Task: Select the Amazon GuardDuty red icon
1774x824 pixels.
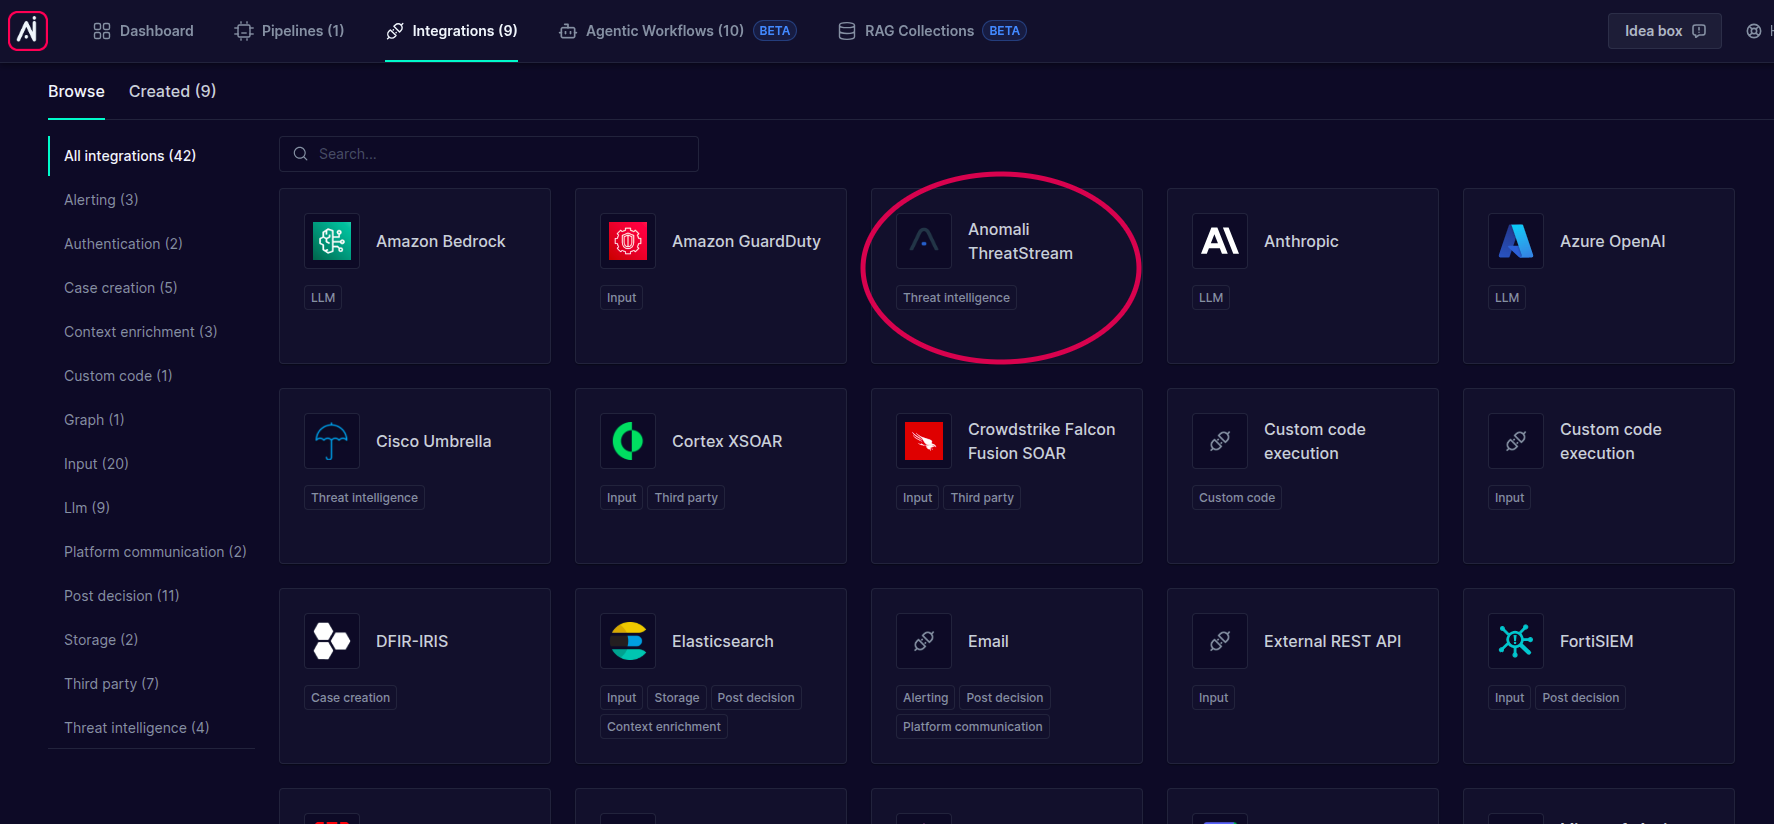Action: [628, 241]
